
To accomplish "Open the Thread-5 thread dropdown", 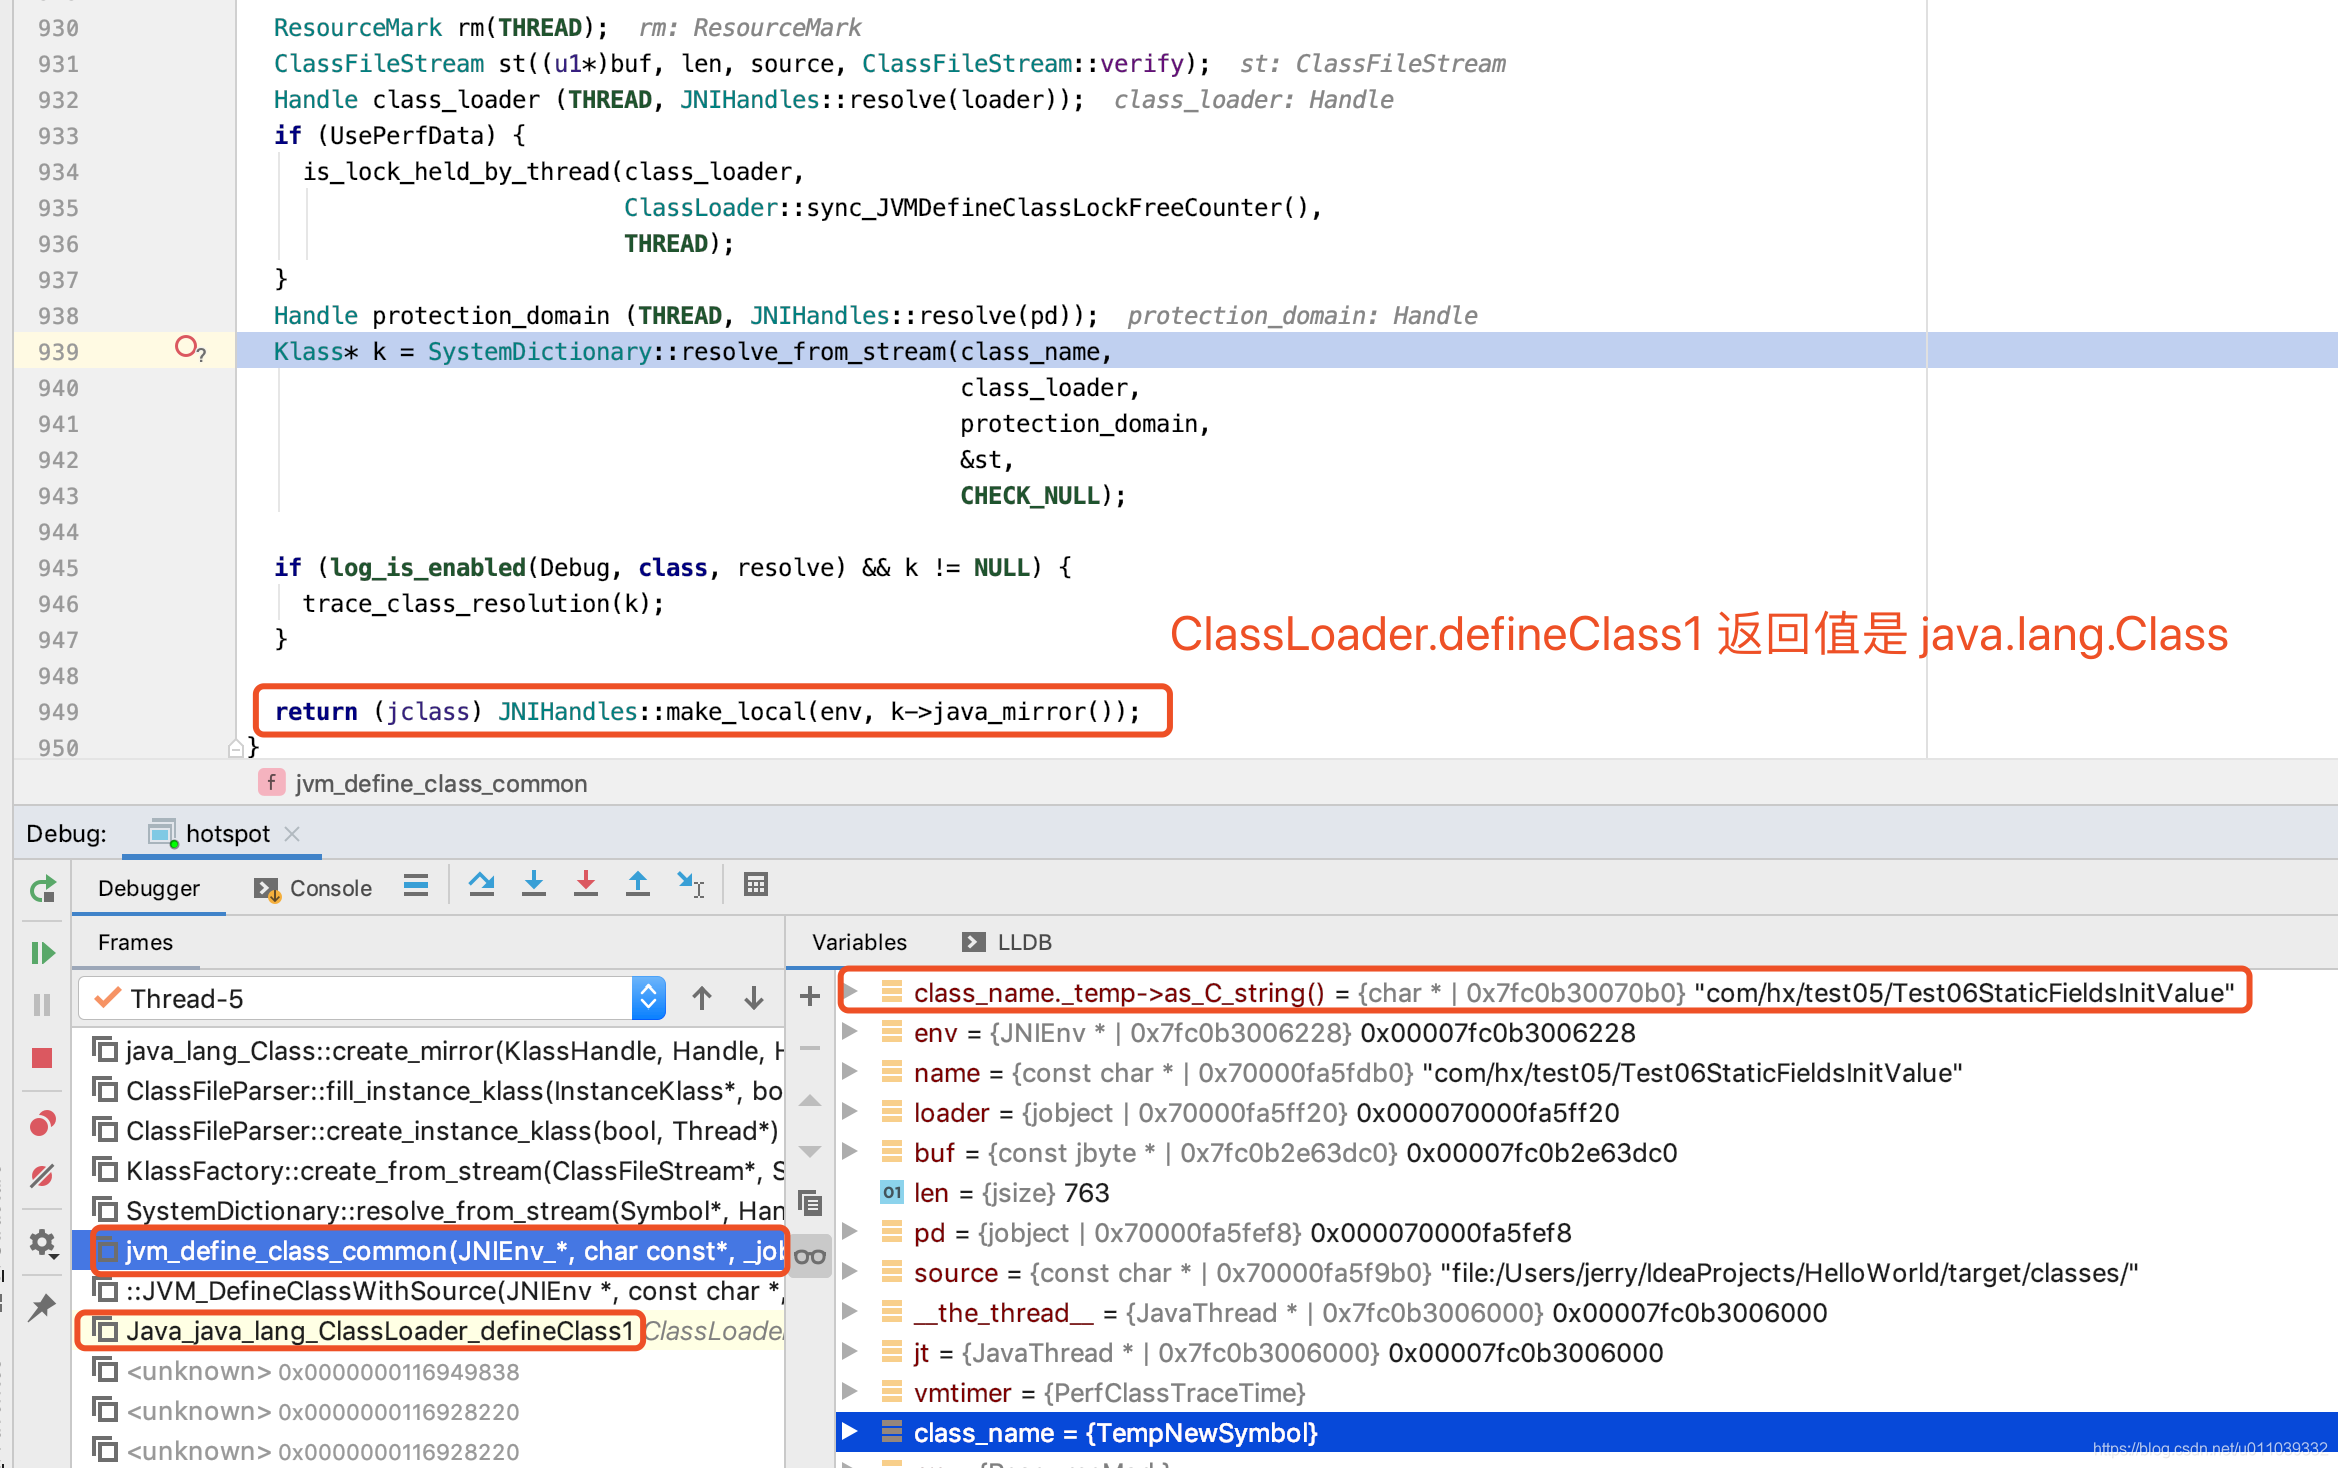I will (x=648, y=998).
